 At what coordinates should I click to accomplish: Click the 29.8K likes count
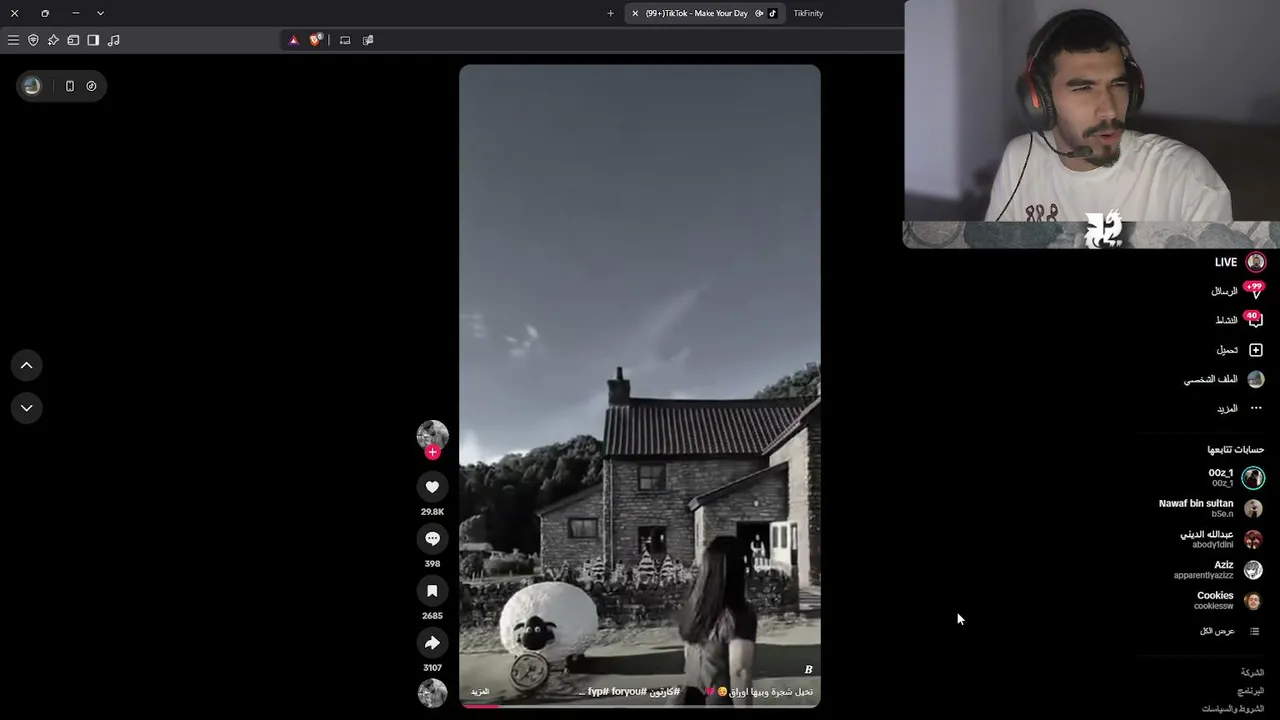click(432, 512)
